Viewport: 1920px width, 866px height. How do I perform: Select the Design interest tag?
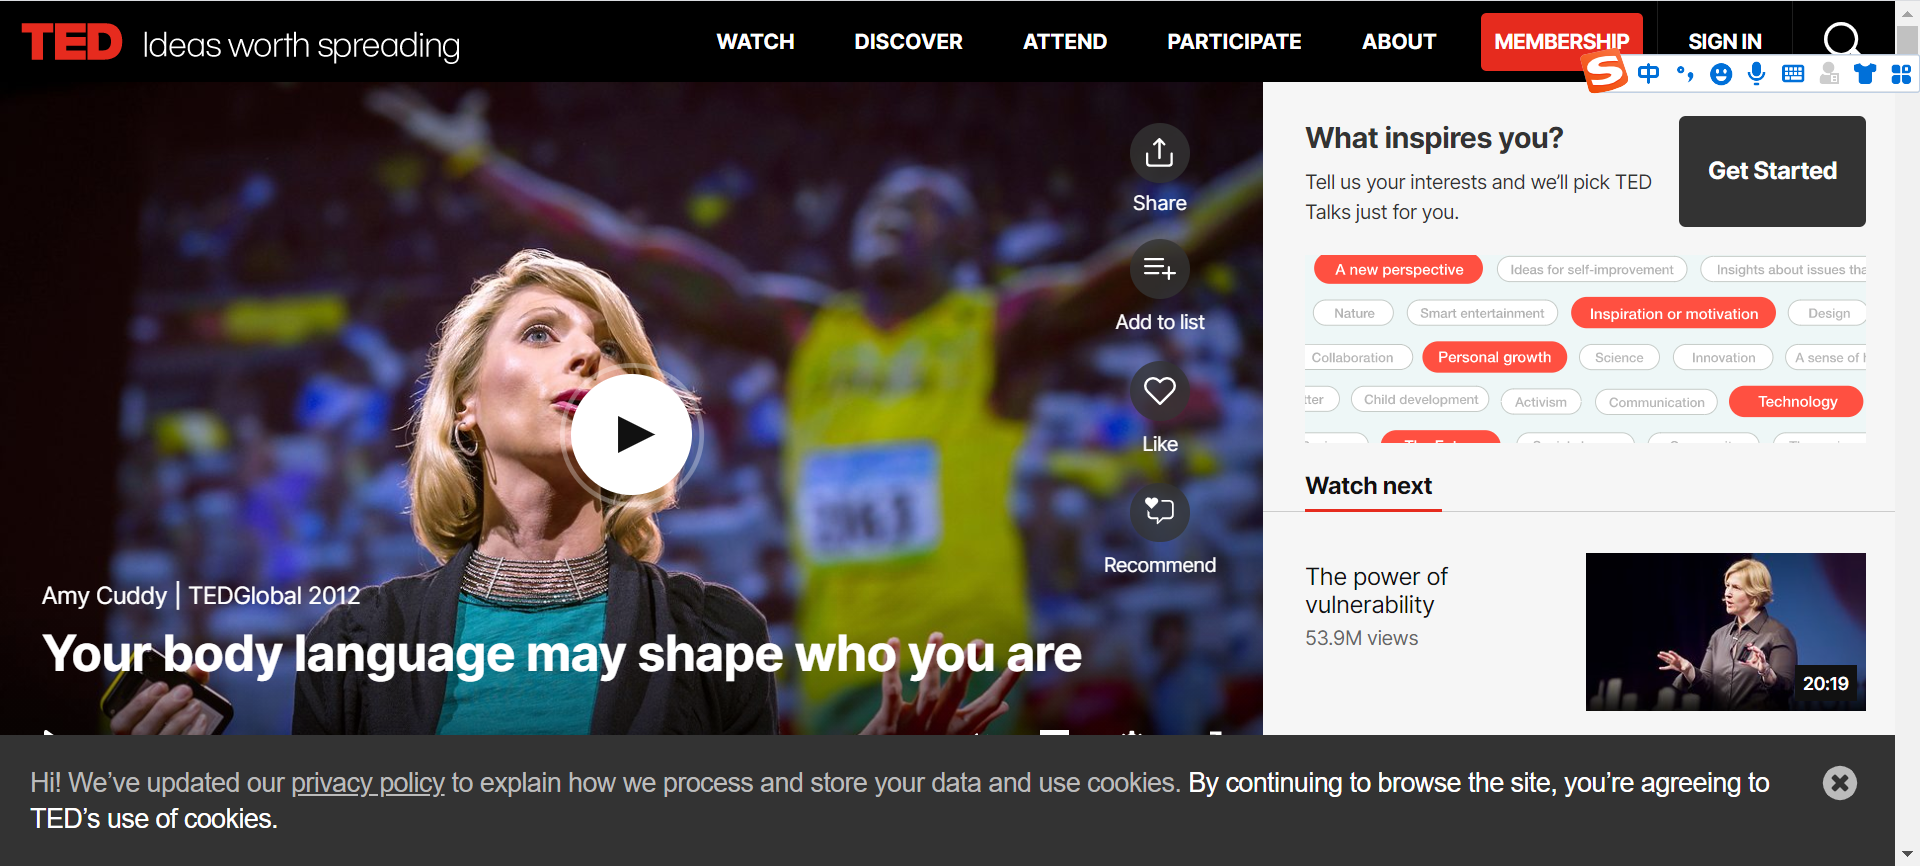[1828, 313]
